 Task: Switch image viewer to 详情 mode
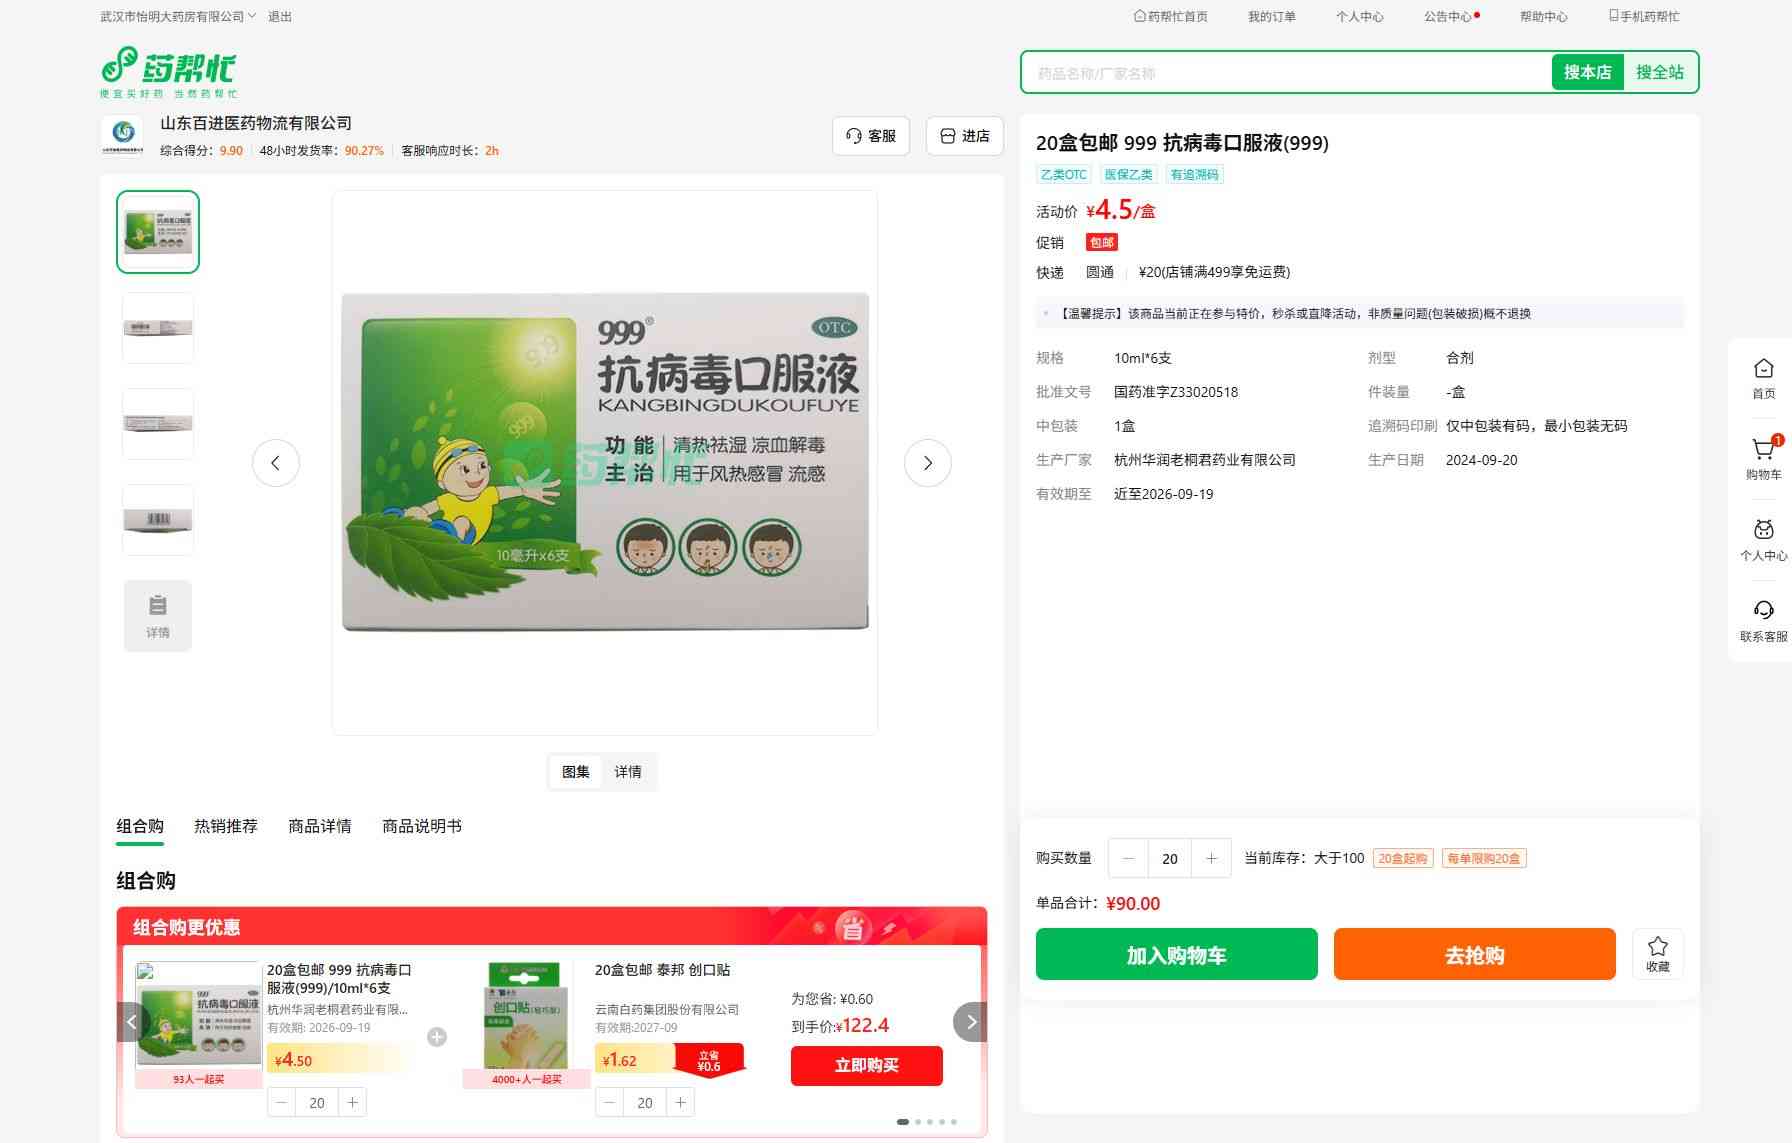point(628,772)
